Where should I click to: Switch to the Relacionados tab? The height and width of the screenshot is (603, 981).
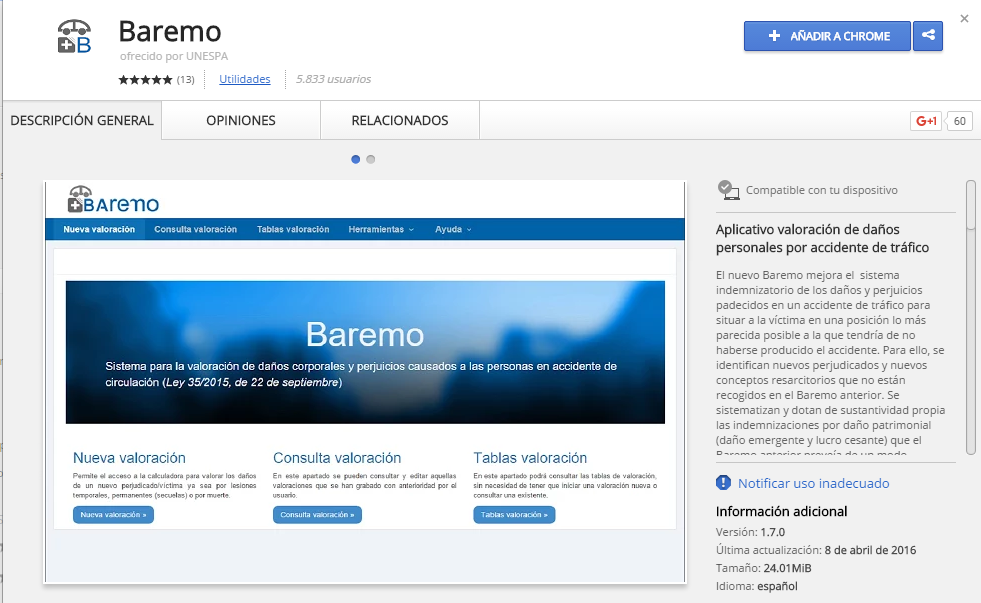[x=400, y=120]
